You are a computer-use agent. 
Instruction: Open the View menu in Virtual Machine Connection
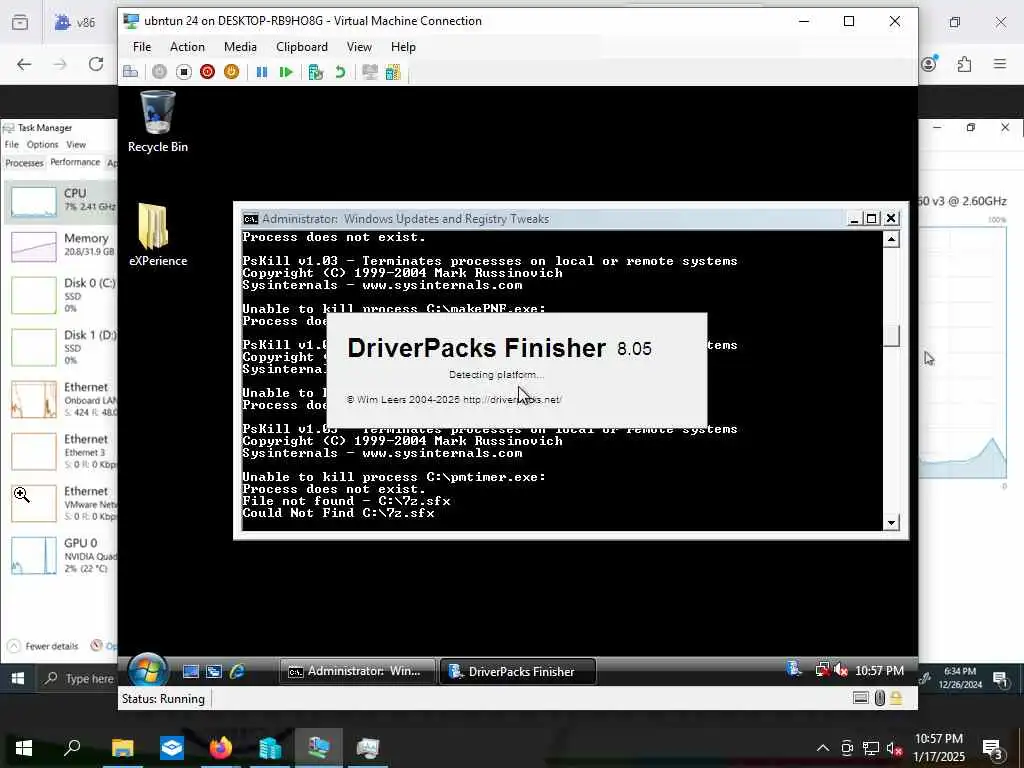(359, 47)
